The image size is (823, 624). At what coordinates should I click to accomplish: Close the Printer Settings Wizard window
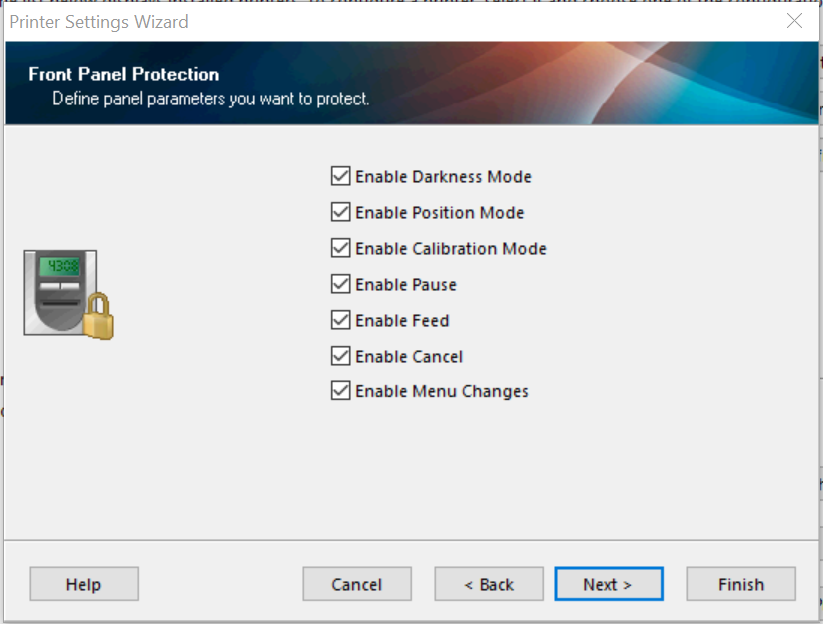tap(795, 20)
